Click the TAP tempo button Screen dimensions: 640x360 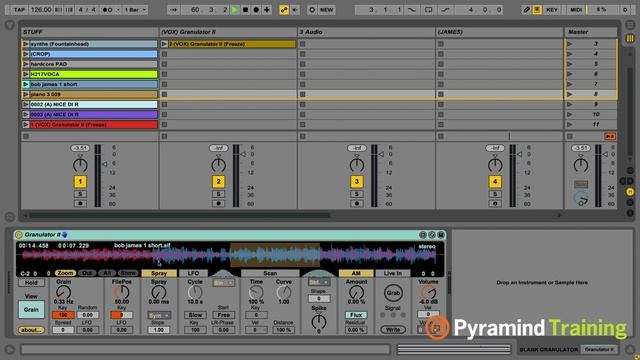(19, 10)
